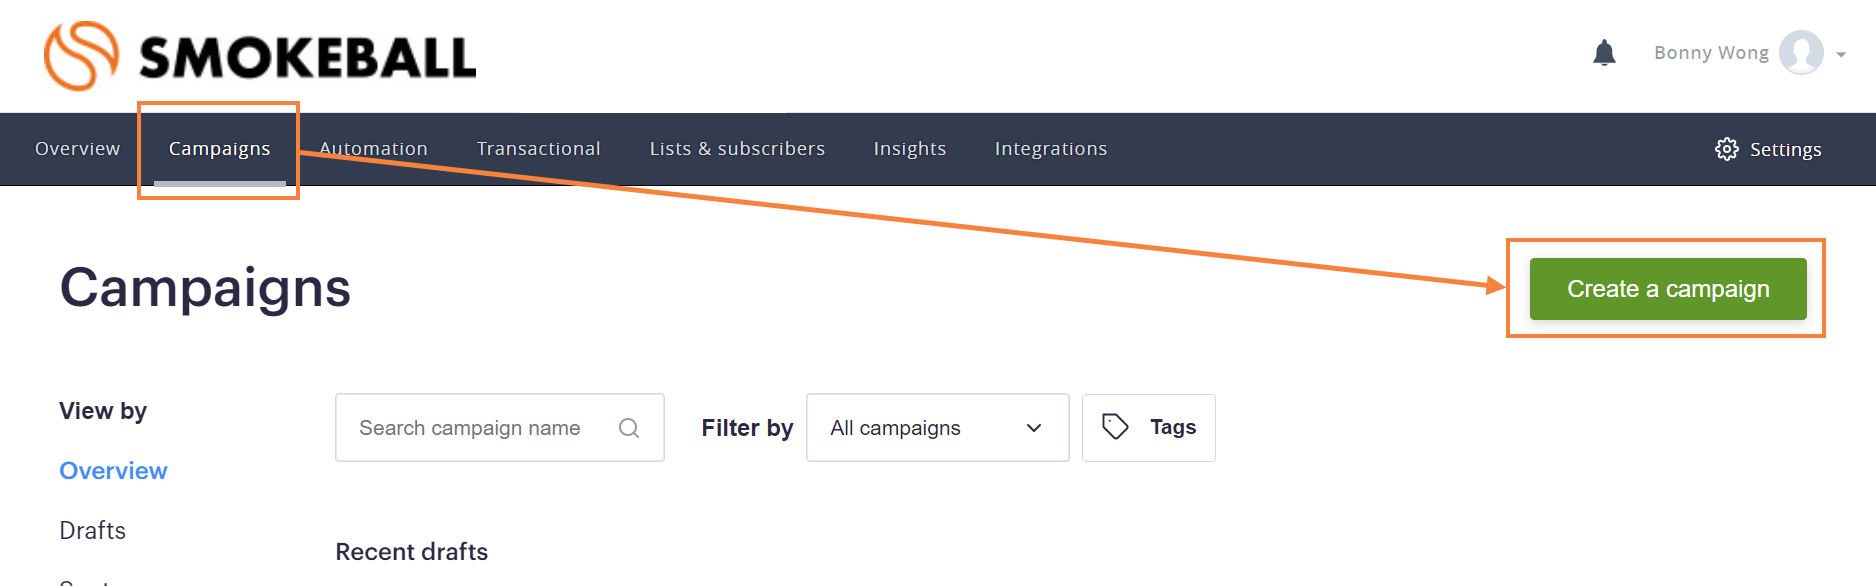Click the user avatar icon

[x=1801, y=53]
